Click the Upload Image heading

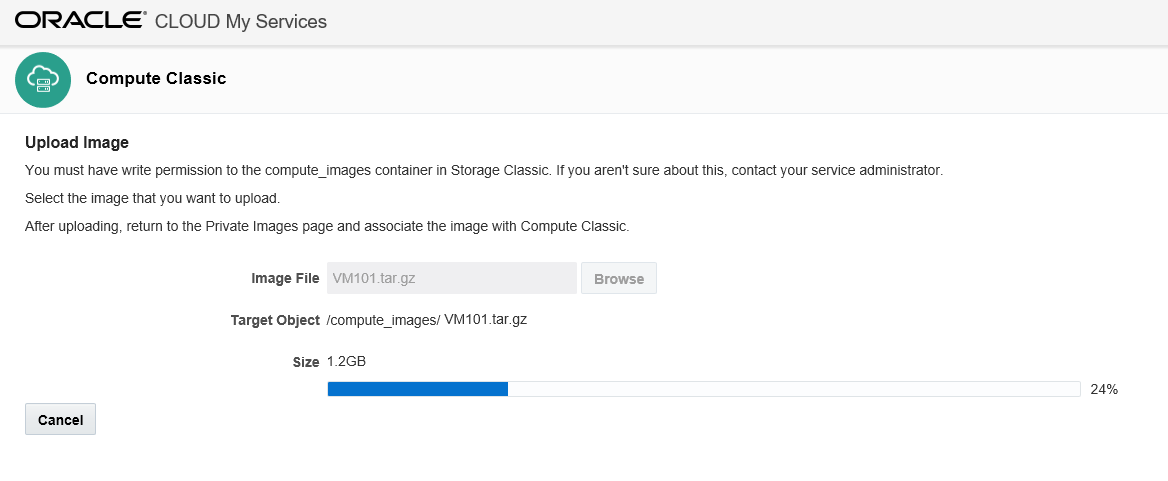(77, 141)
